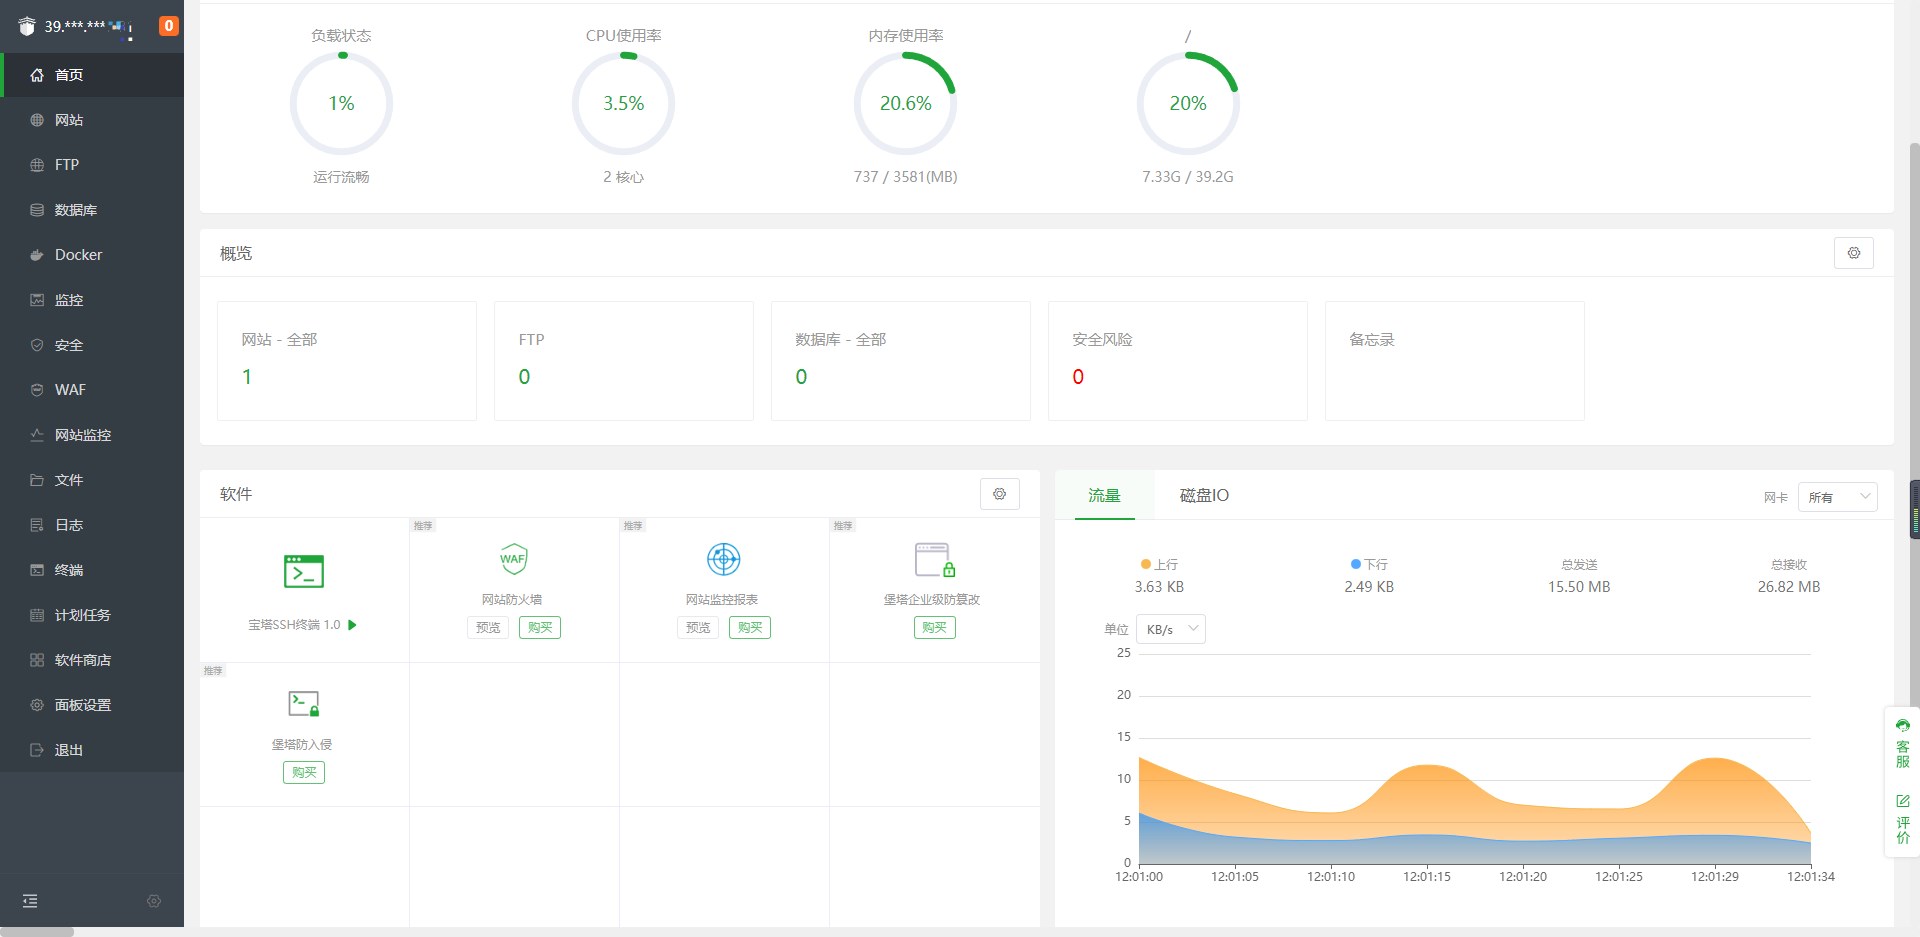Open the 首页 home sidebar item

[92, 75]
